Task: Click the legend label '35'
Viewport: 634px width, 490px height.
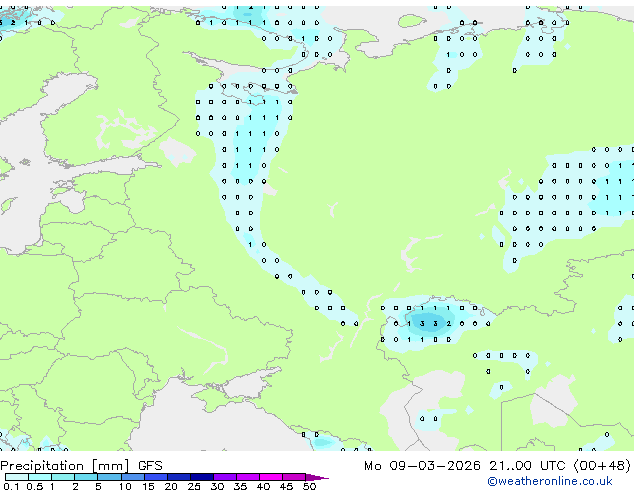Action: click(x=240, y=486)
